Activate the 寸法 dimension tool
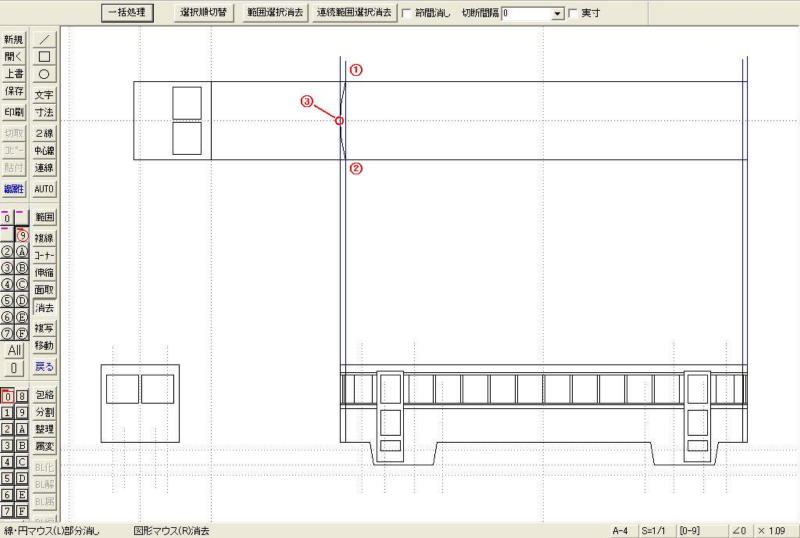Viewport: 800px width, 538px height. [x=44, y=112]
